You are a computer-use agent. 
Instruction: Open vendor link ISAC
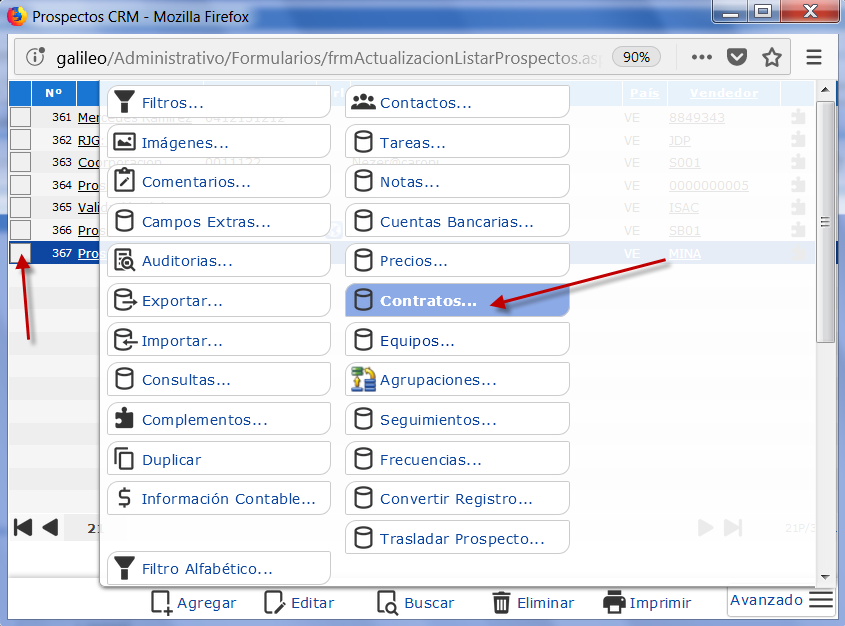coord(684,207)
